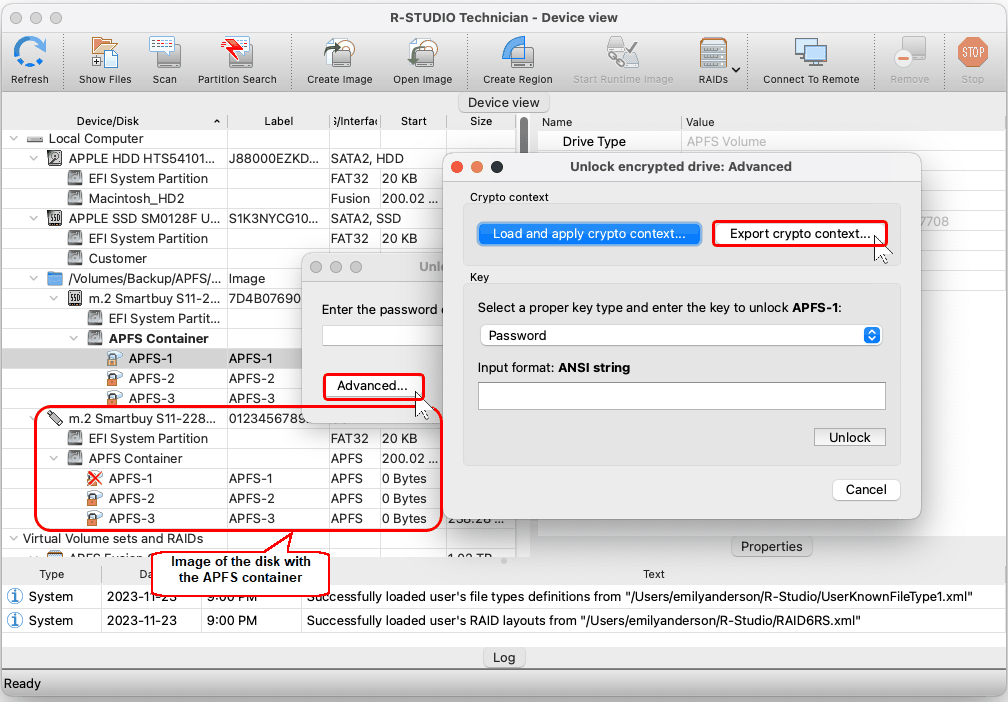The height and width of the screenshot is (702, 1008).
Task: Collapse the APPLE SSD SM0128F node
Action: tap(34, 218)
